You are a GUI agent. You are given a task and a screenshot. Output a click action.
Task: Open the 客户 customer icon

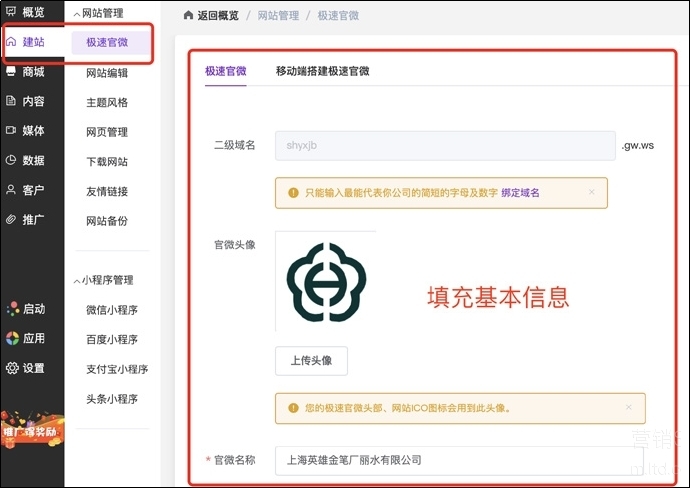point(11,189)
